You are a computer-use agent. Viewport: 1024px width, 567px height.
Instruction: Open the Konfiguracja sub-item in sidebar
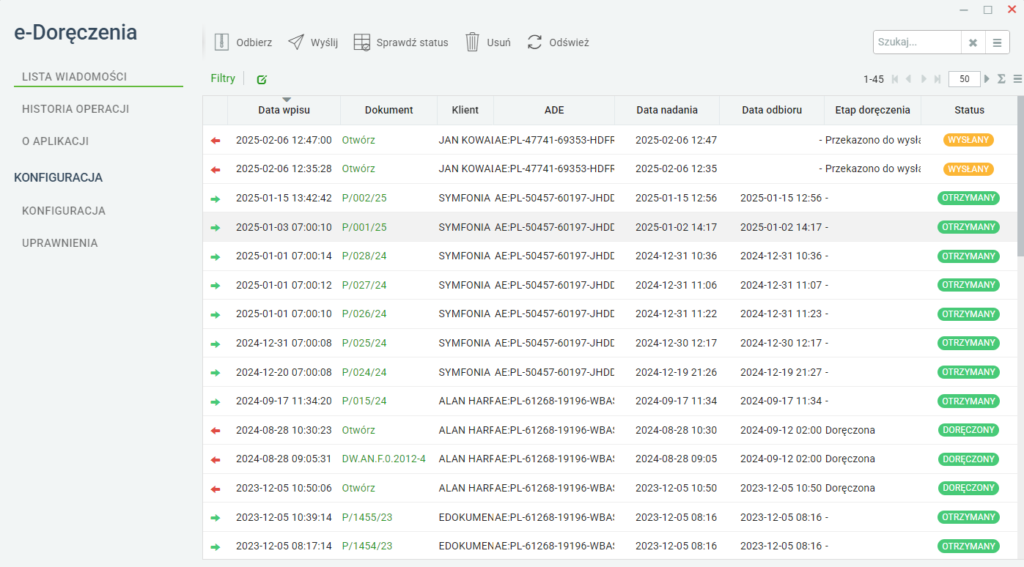click(x=64, y=211)
